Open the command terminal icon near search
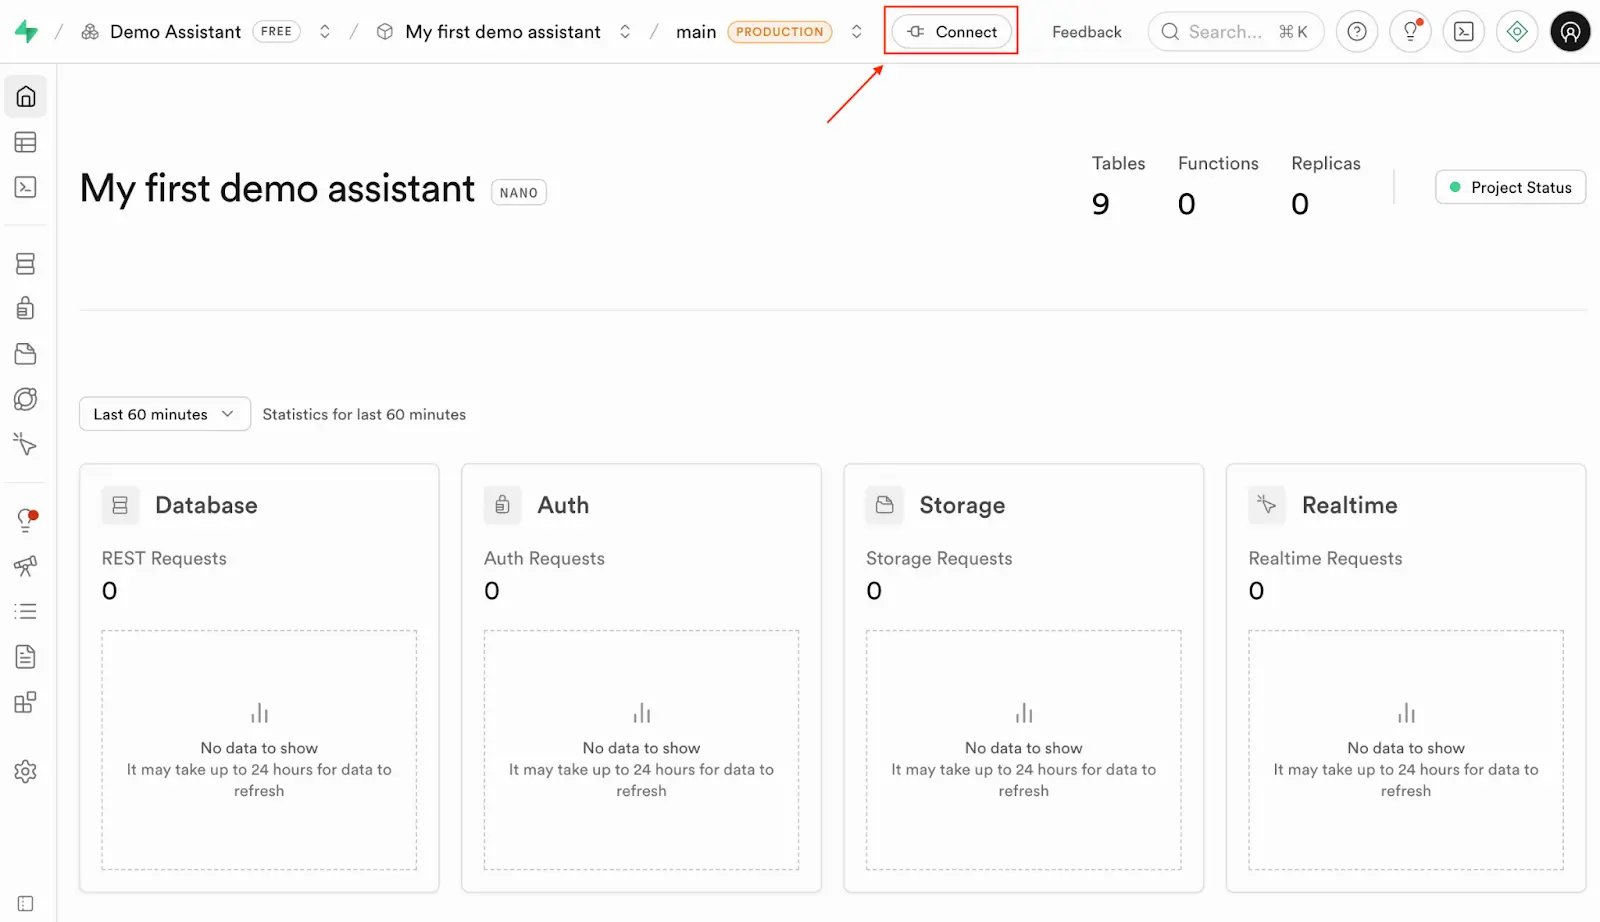This screenshot has height=922, width=1600. coord(1463,31)
